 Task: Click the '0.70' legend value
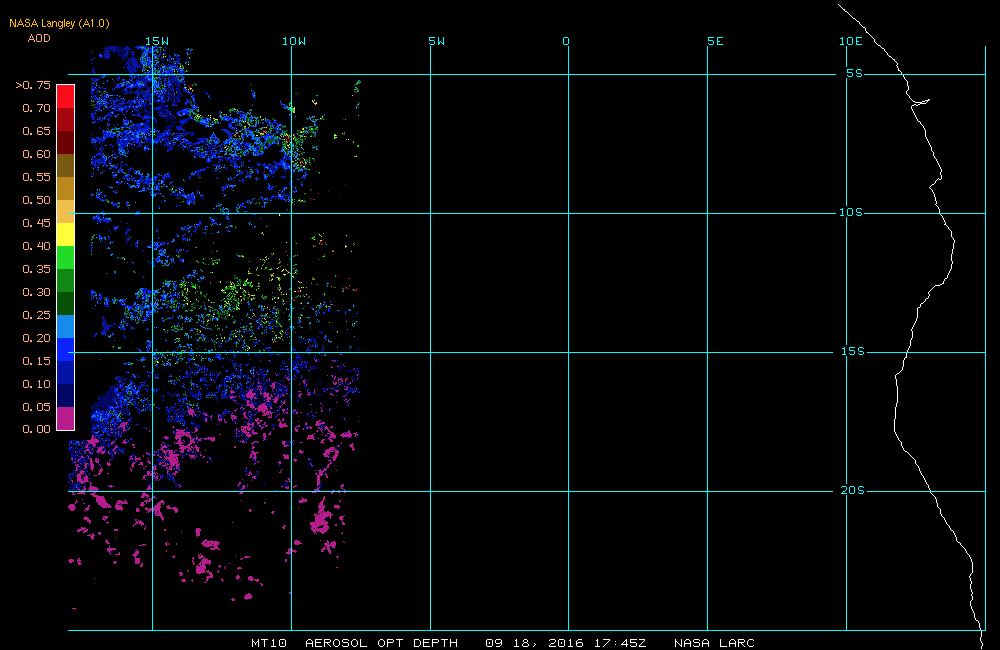[x=36, y=108]
